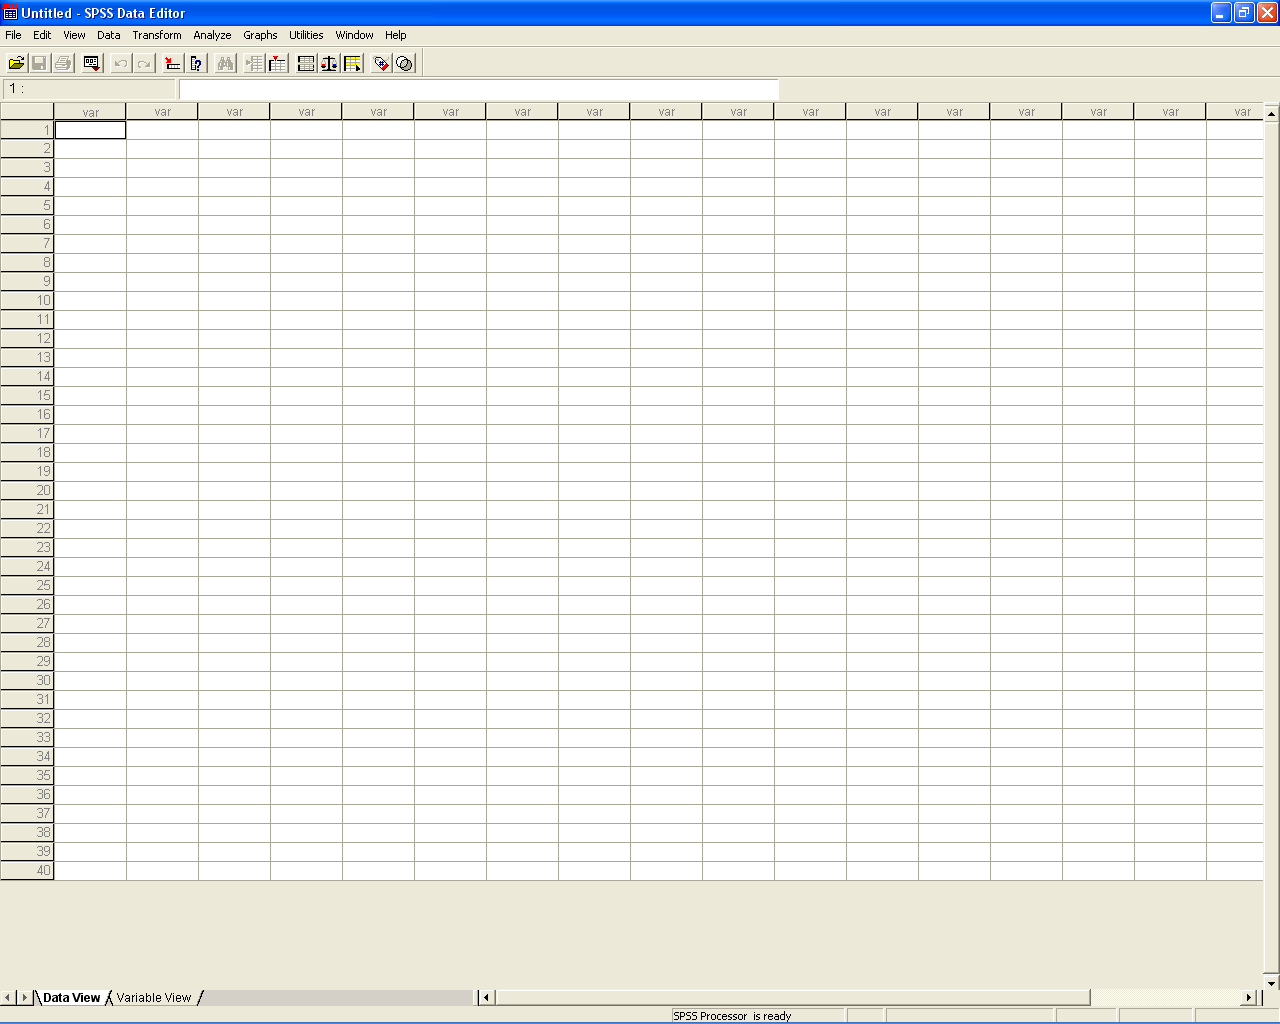This screenshot has height=1024, width=1280.
Task: Click the Split File icon
Action: [306, 63]
